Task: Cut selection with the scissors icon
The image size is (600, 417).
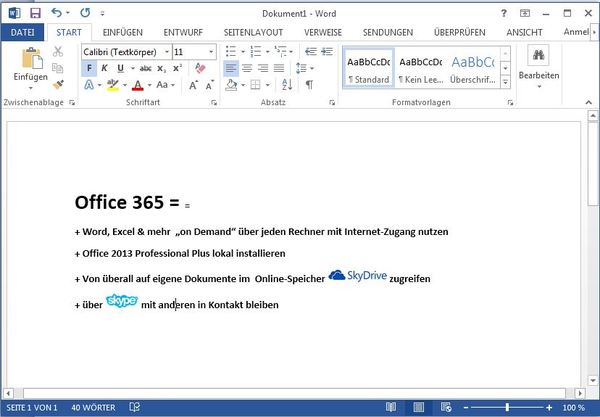Action: [x=58, y=51]
